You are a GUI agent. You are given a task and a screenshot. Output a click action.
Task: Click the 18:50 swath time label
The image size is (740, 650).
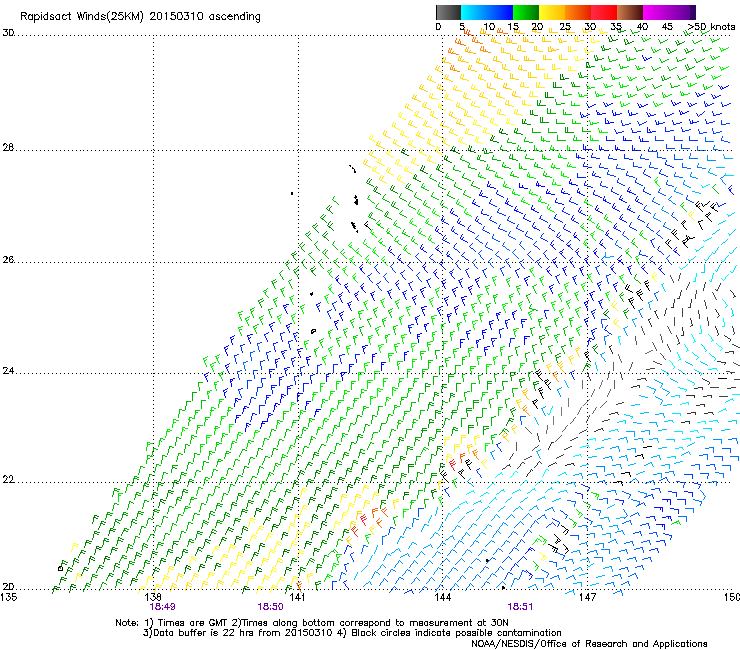pos(270,607)
